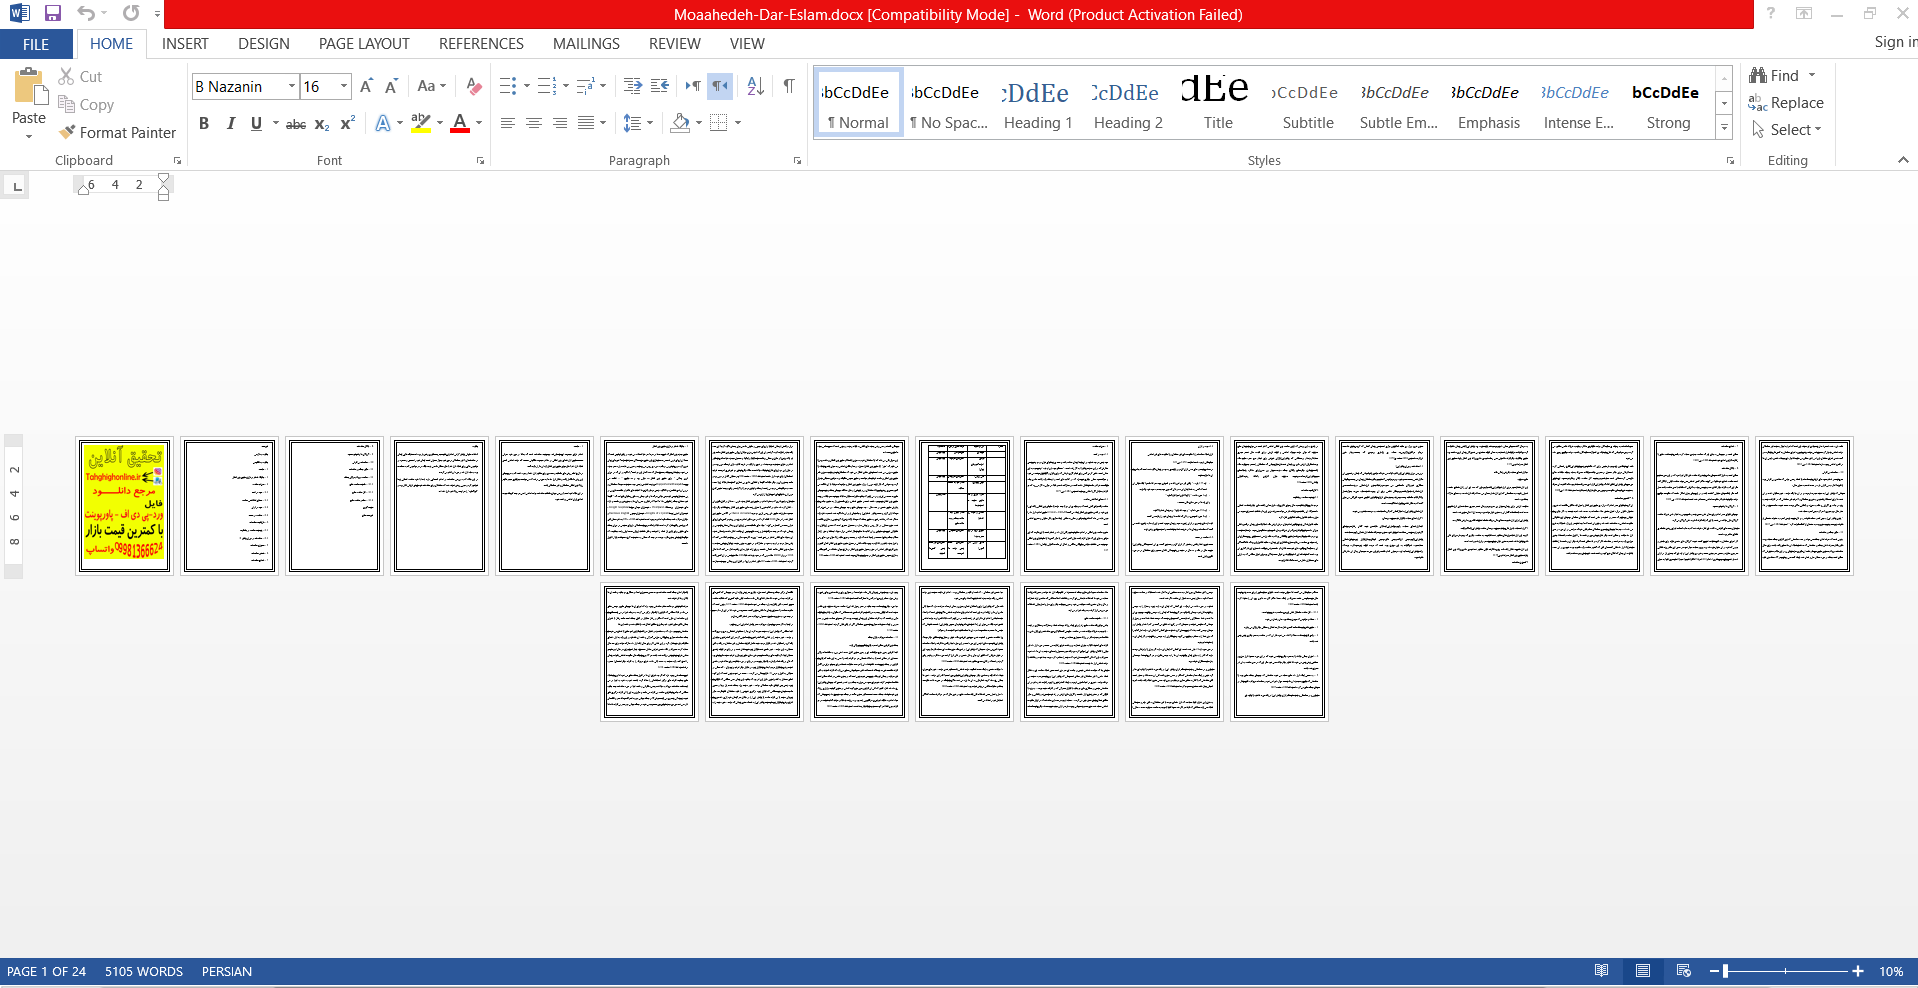Screen dimensions: 1918x988
Task: Click the Sort A-Z icon
Action: pyautogui.click(x=756, y=86)
